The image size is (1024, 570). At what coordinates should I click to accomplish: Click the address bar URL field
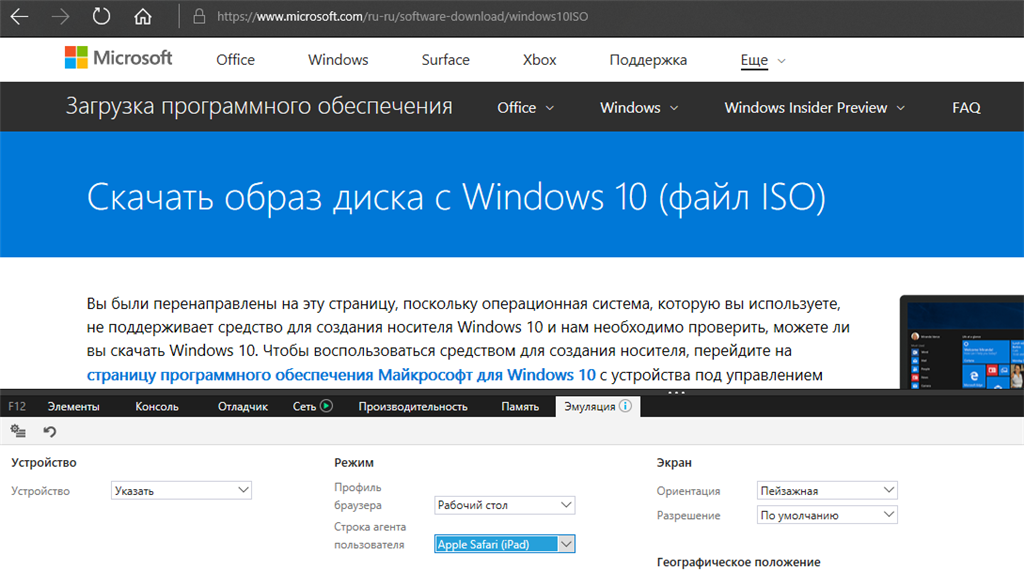(402, 16)
